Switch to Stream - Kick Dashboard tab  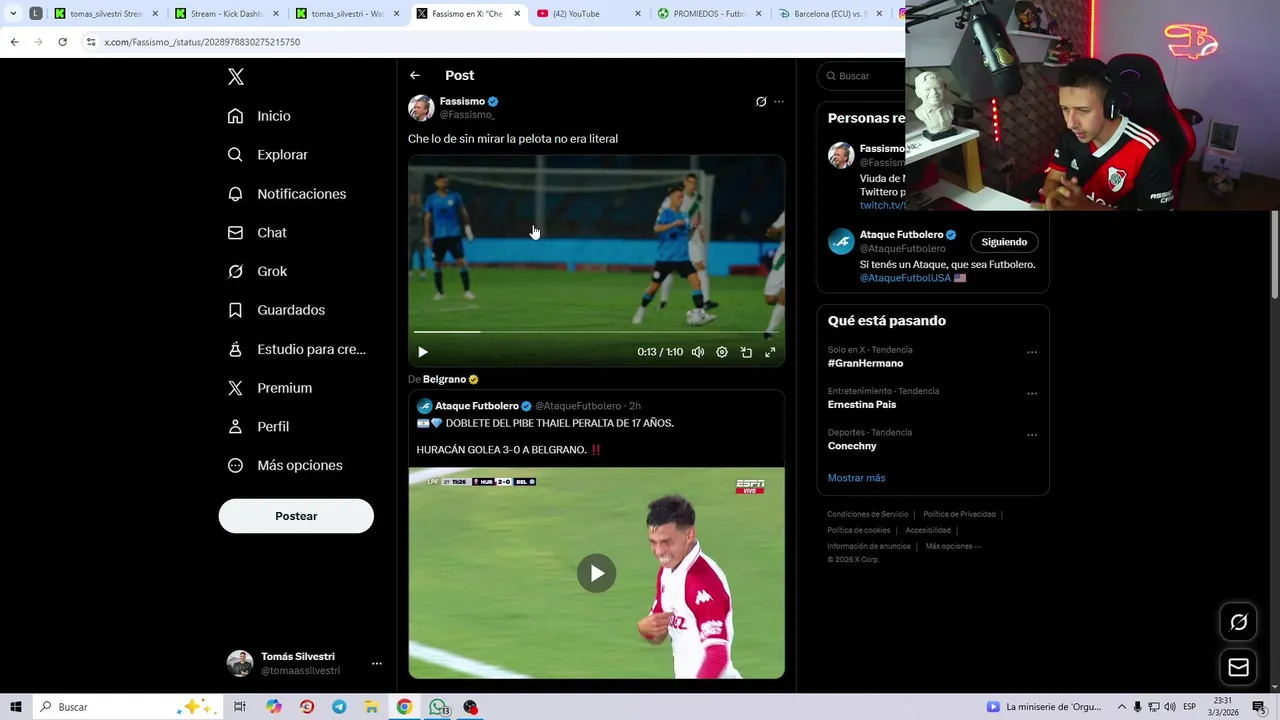tap(227, 14)
